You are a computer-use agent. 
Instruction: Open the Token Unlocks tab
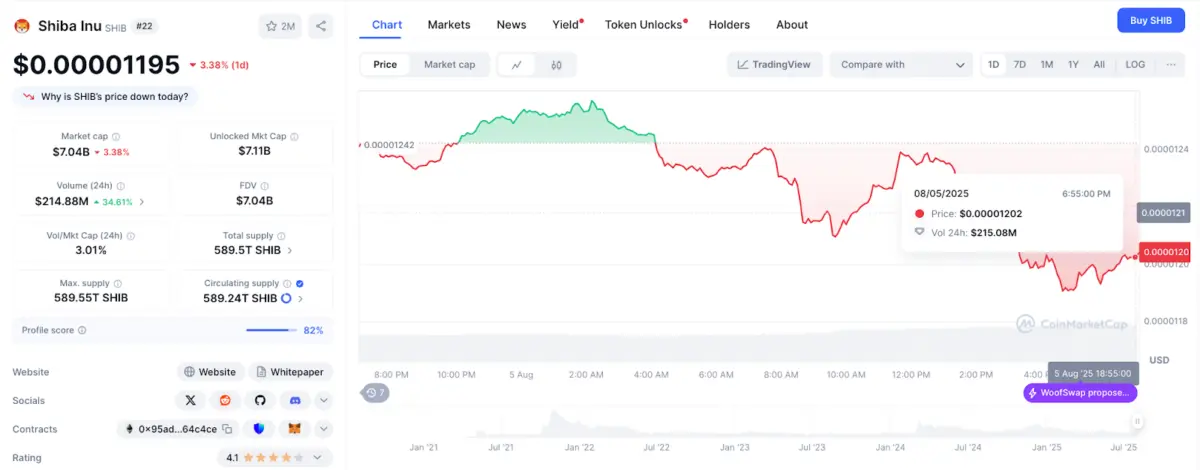point(645,24)
